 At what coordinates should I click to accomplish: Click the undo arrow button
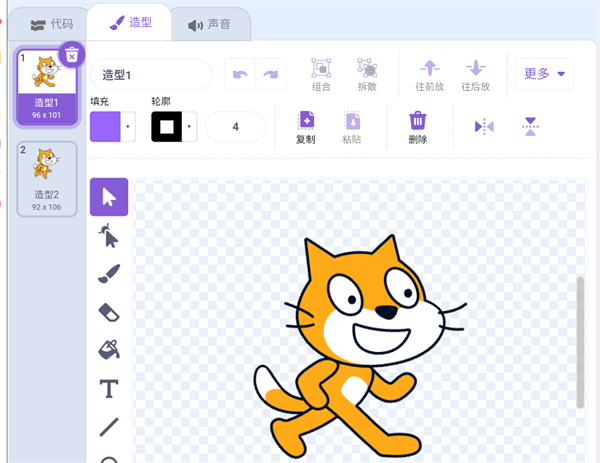click(240, 74)
